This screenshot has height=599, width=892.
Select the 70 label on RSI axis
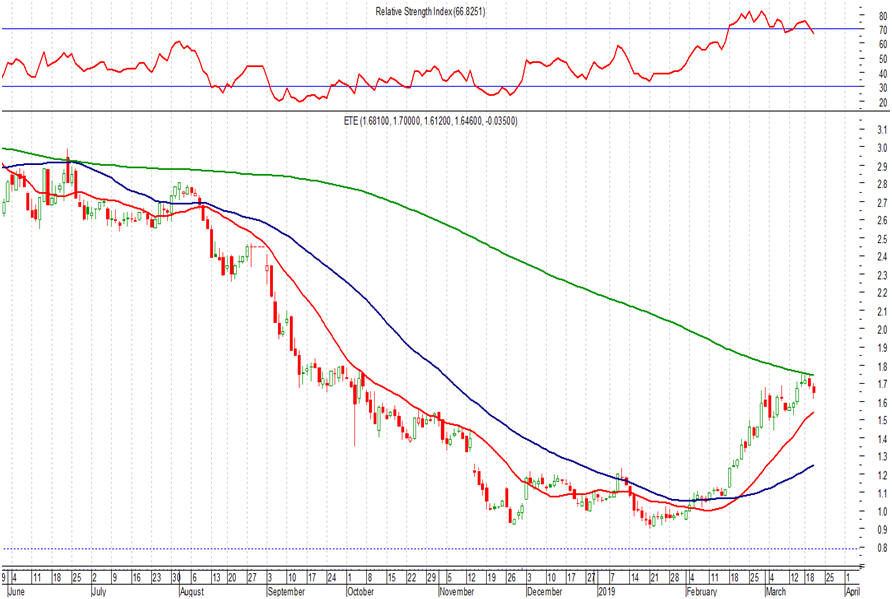click(x=883, y=30)
